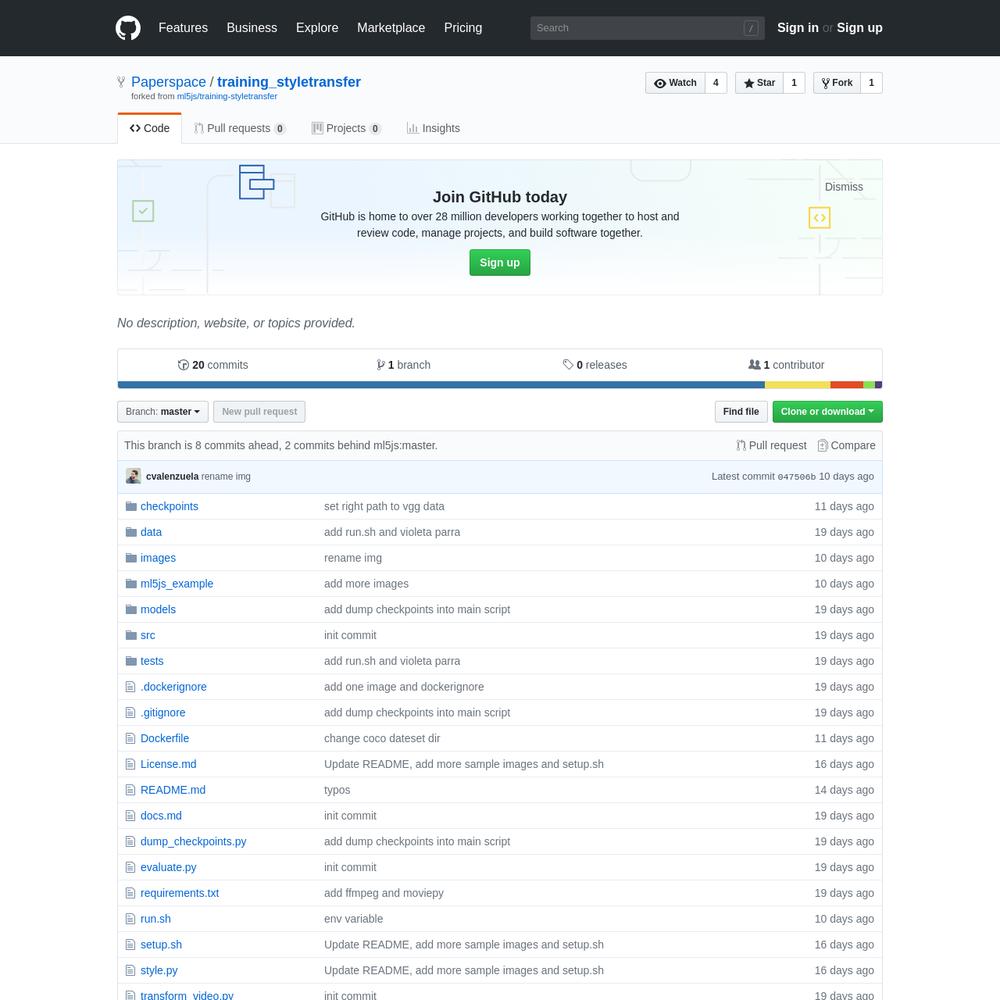Click the evaluate.py file icon
Image resolution: width=1000 pixels, height=1000 pixels.
pos(131,867)
